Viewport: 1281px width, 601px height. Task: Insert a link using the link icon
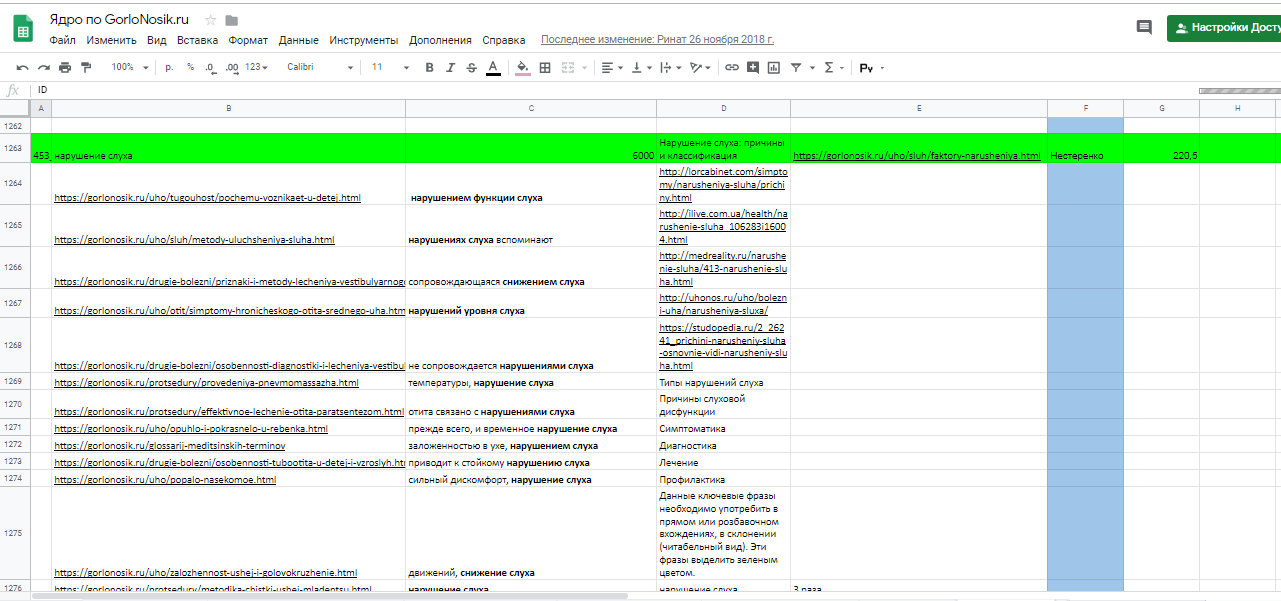(x=732, y=67)
